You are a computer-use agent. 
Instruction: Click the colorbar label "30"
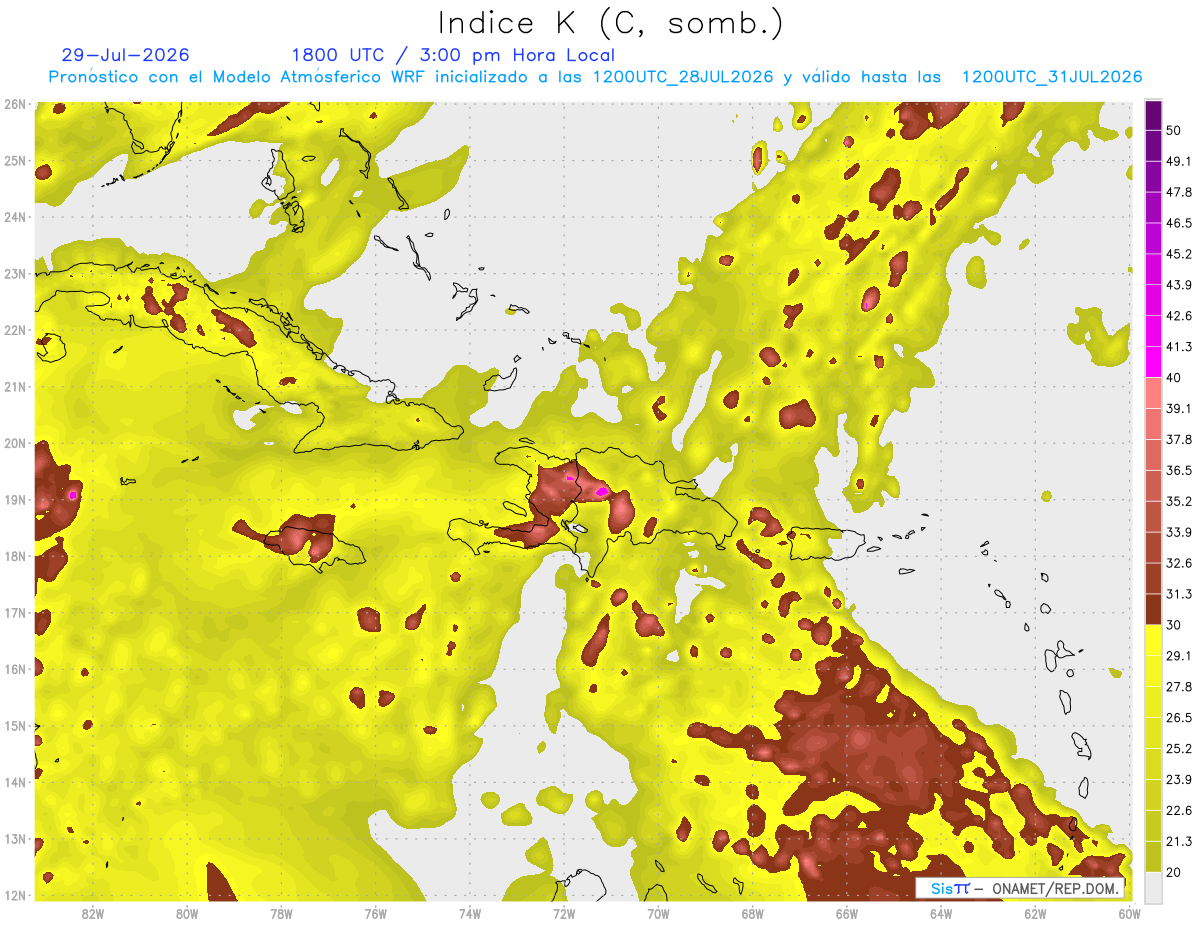1174,625
